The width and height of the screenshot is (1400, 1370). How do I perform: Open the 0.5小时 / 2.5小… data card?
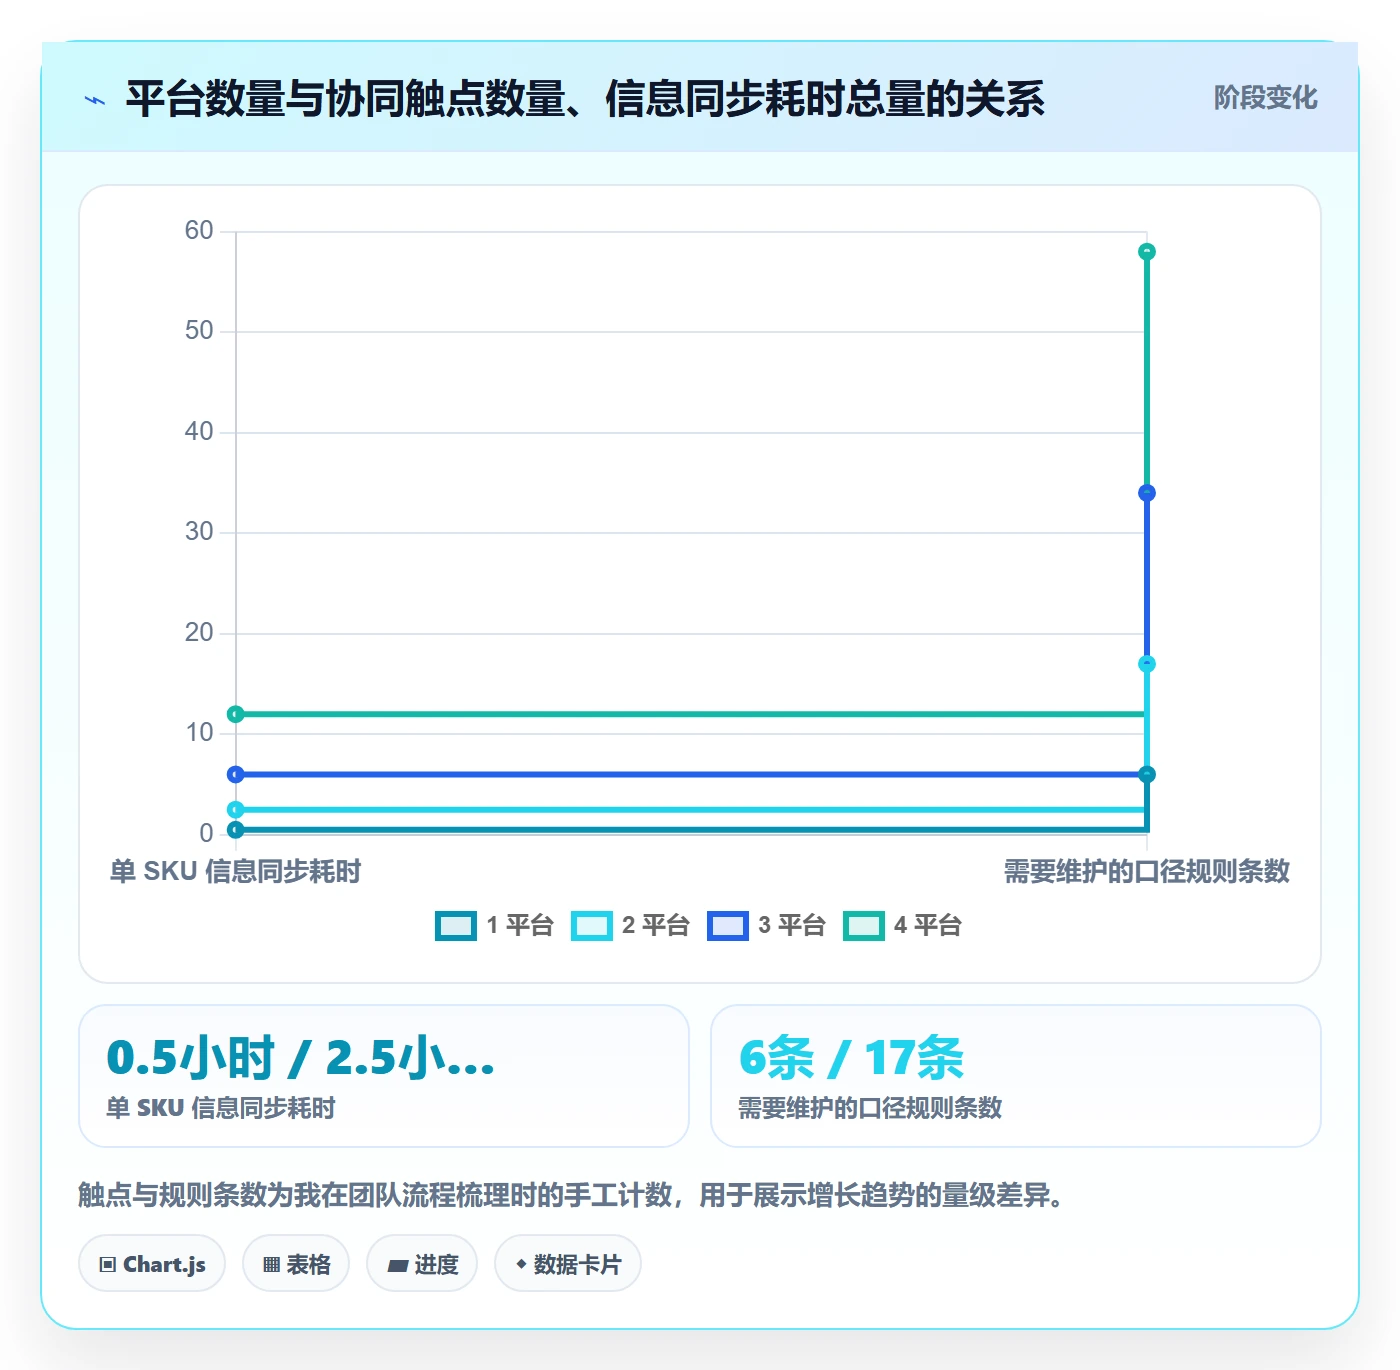tap(384, 1076)
